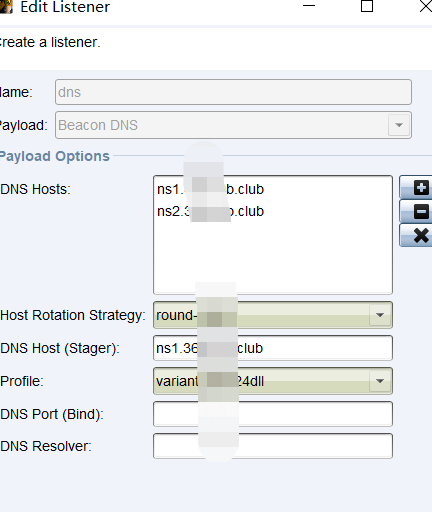
Task: Click the minus icon to remove DNS host
Action: click(416, 212)
